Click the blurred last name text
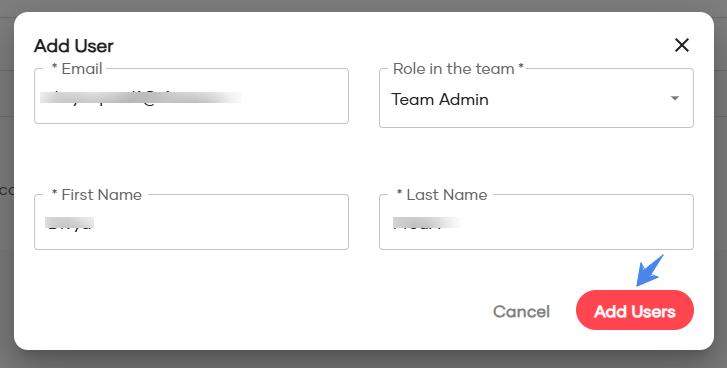The image size is (727, 368). (426, 223)
